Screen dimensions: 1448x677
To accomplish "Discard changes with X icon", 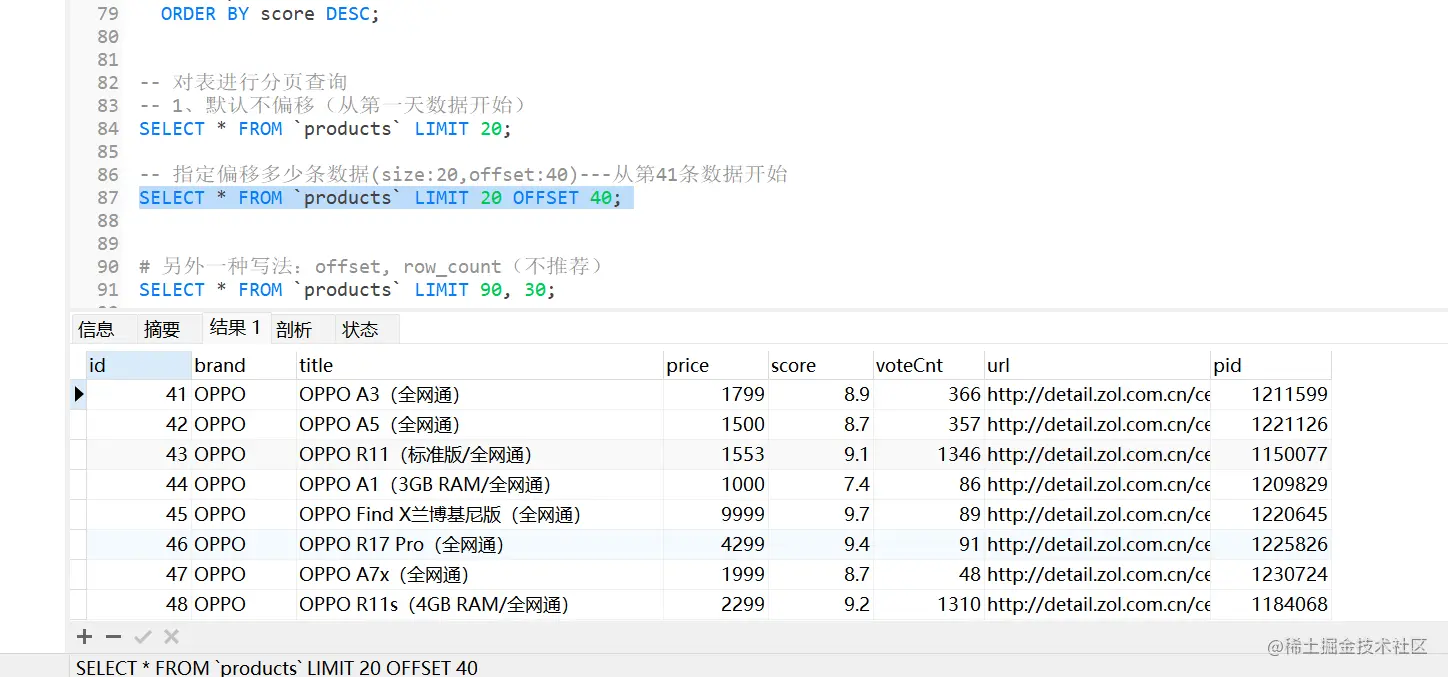I will [171, 637].
